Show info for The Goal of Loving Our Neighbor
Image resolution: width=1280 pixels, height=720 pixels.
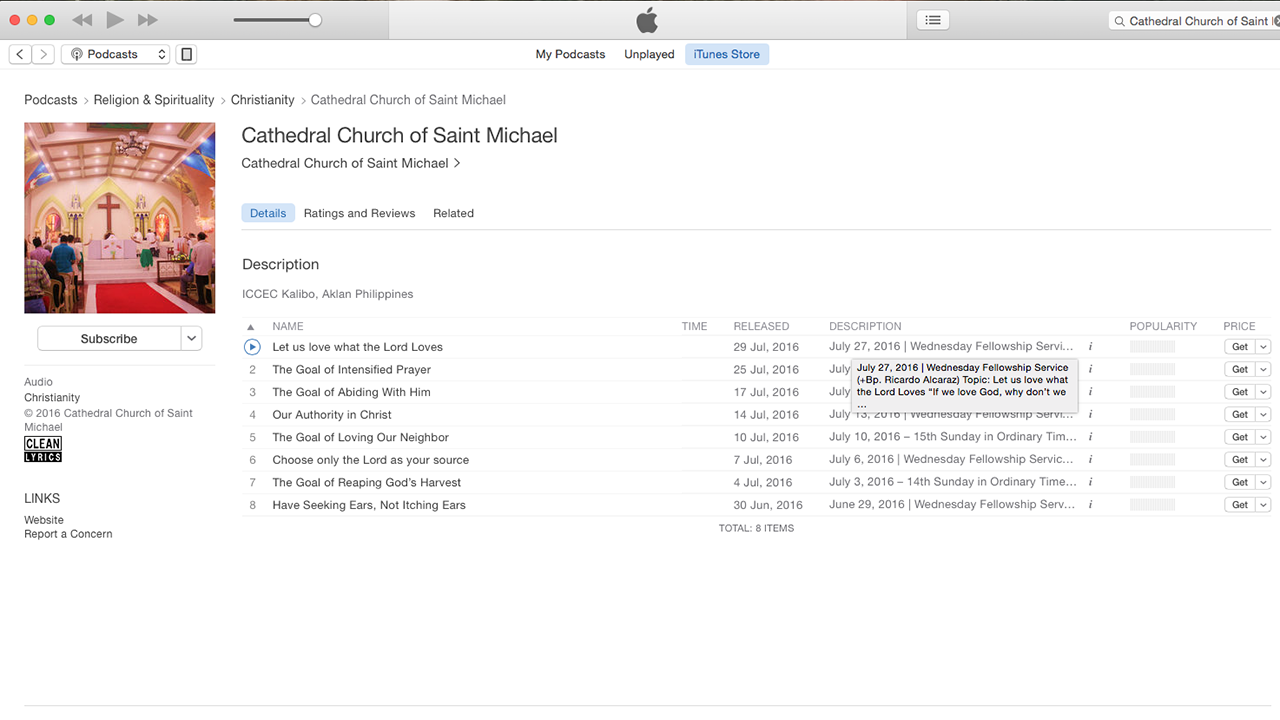1090,437
